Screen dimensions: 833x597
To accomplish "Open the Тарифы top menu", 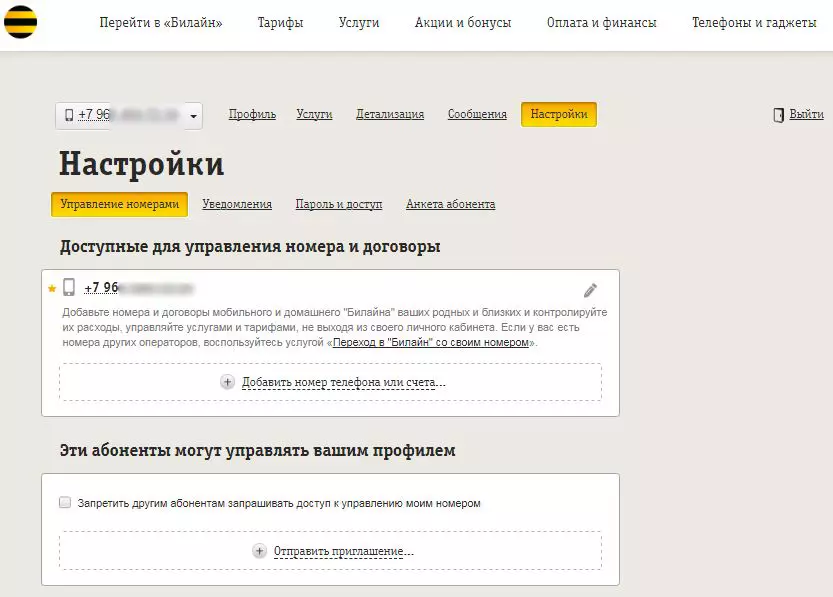I will (x=280, y=23).
